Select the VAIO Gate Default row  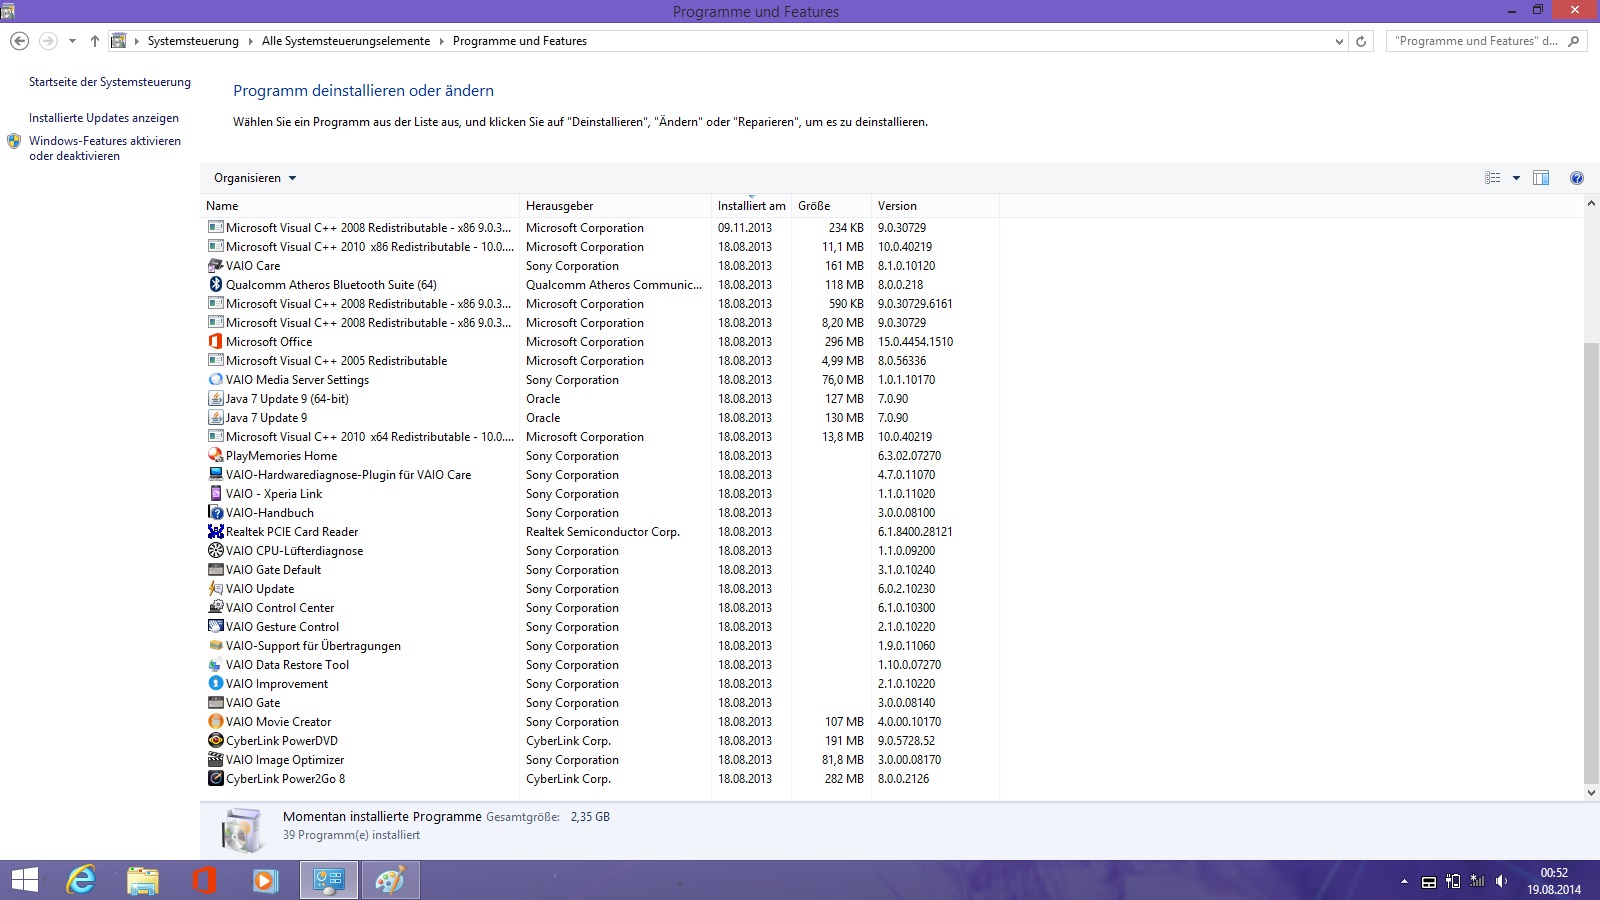(600, 570)
